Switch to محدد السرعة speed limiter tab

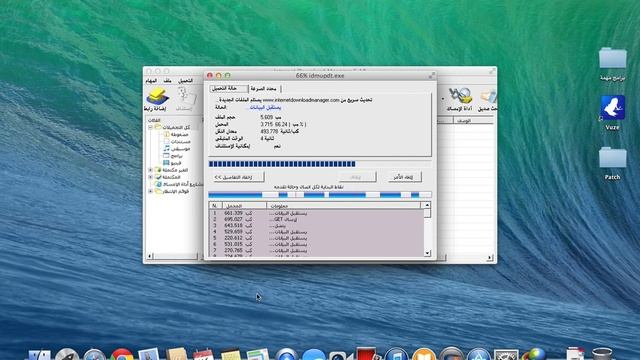coord(264,89)
